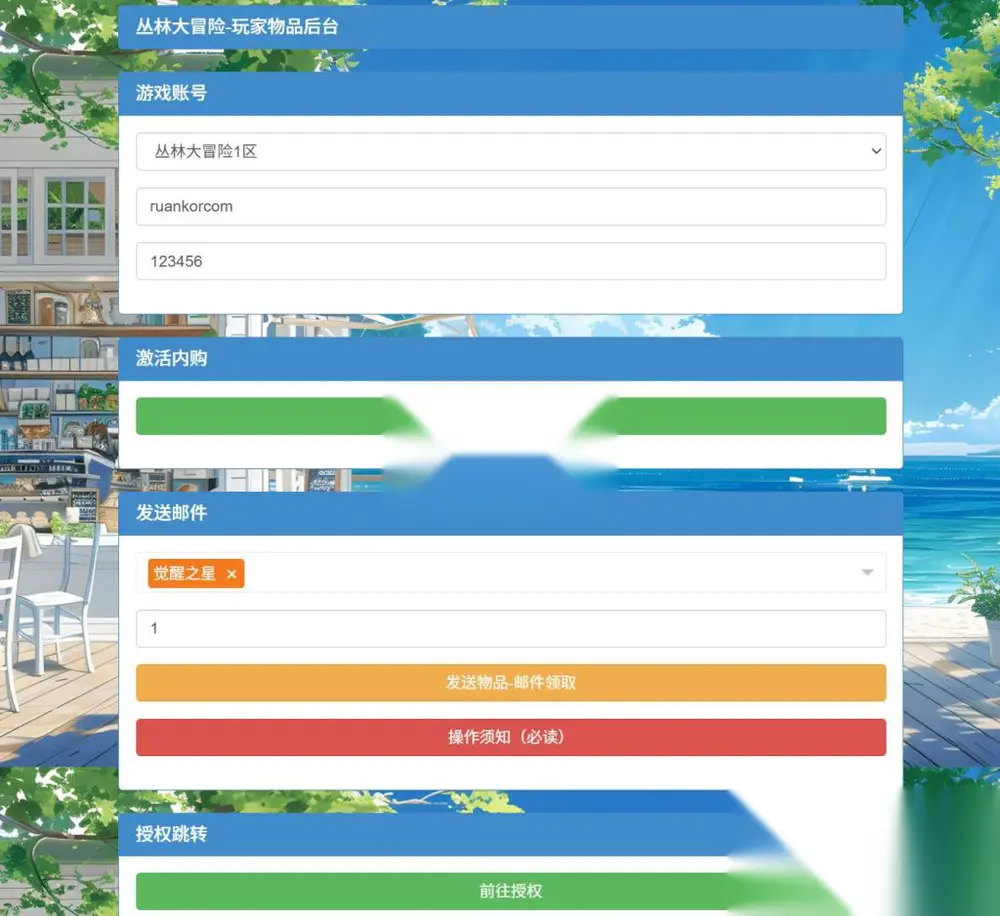Remove the 觉醒之星 tag with its × icon
The width and height of the screenshot is (1000, 916).
point(232,573)
